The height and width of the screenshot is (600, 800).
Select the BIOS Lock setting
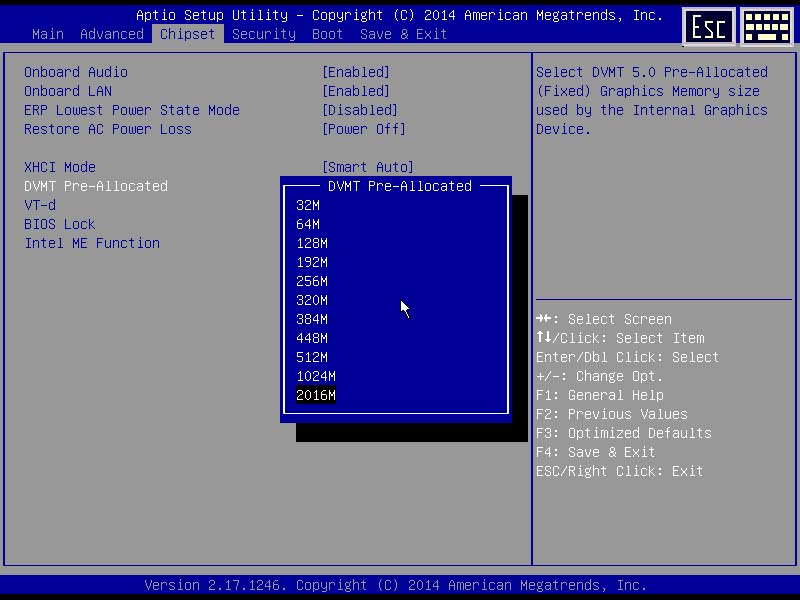click(x=60, y=224)
